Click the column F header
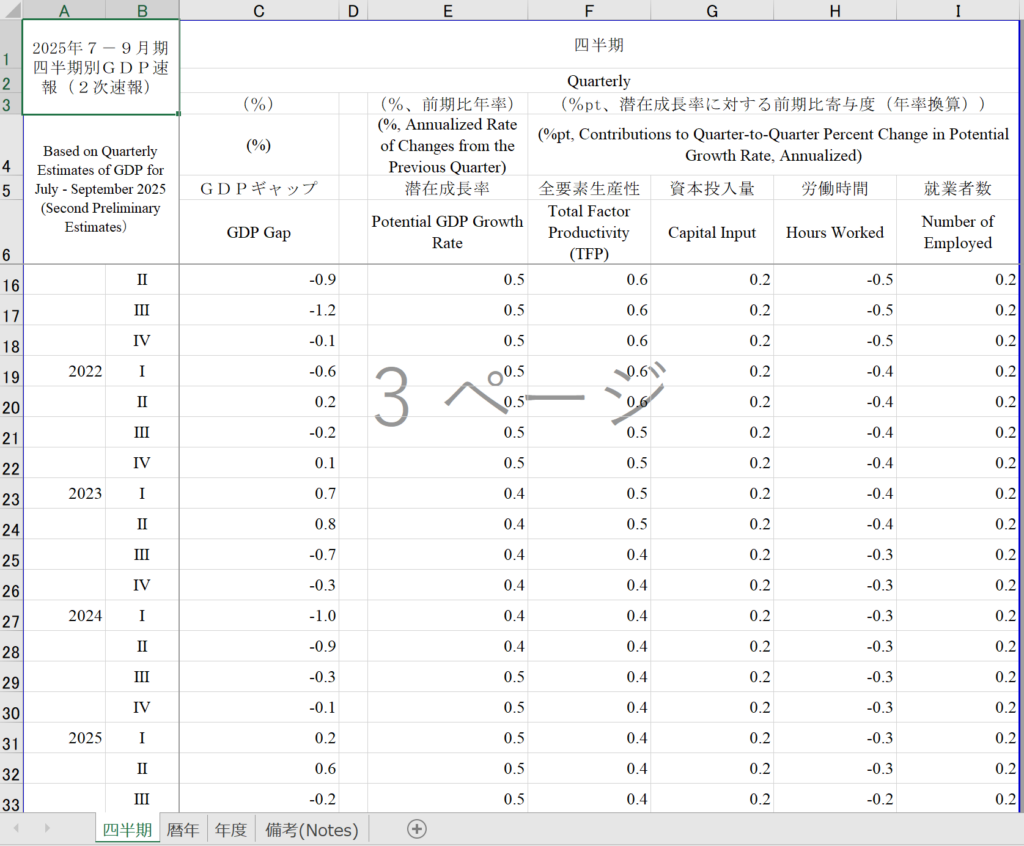 tap(588, 10)
